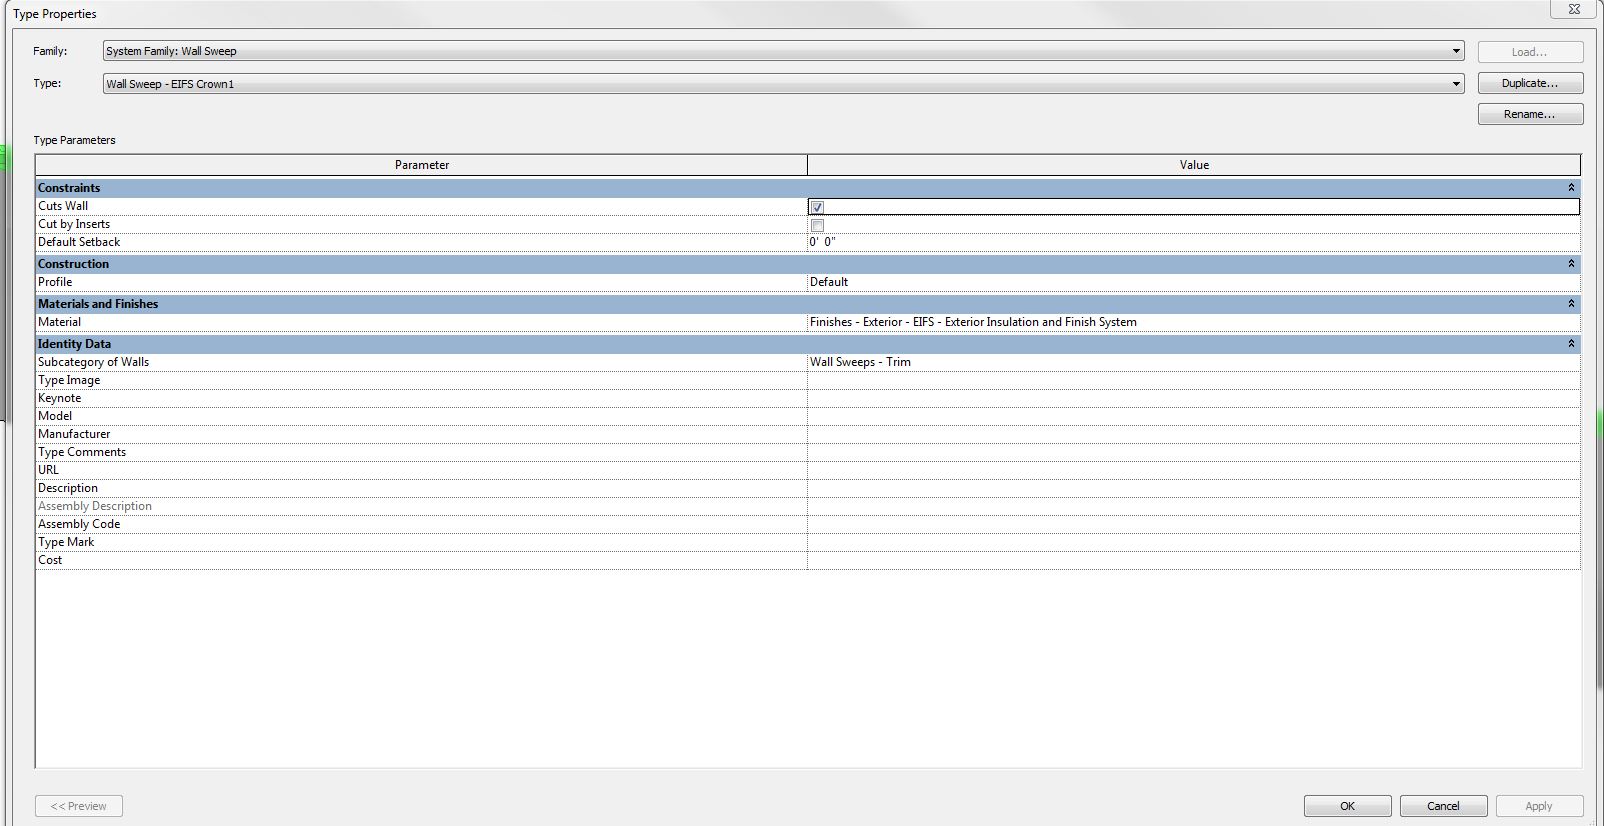The width and height of the screenshot is (1604, 826).
Task: Click the Cost value cell
Action: click(x=1194, y=560)
